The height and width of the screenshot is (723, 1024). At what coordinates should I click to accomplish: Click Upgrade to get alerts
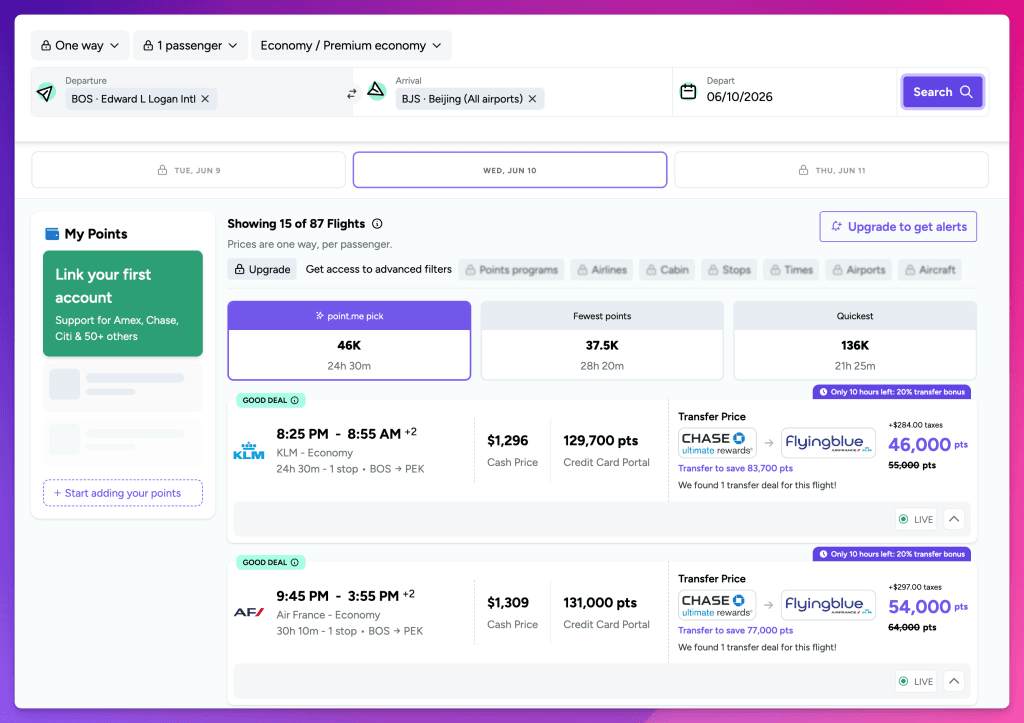click(898, 227)
